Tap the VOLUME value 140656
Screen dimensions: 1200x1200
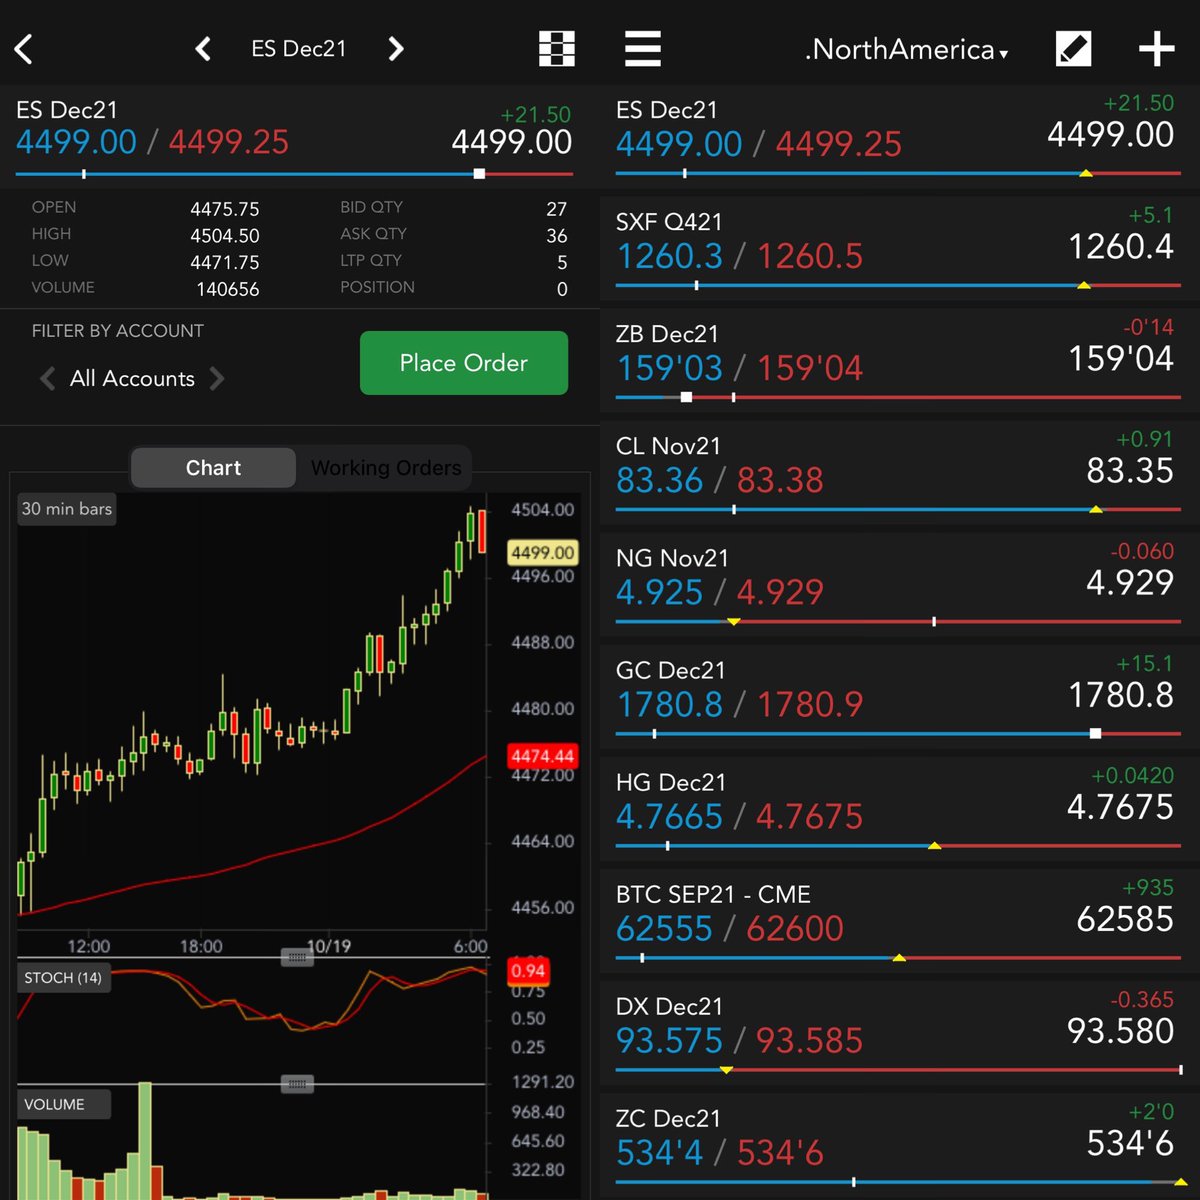pos(227,289)
